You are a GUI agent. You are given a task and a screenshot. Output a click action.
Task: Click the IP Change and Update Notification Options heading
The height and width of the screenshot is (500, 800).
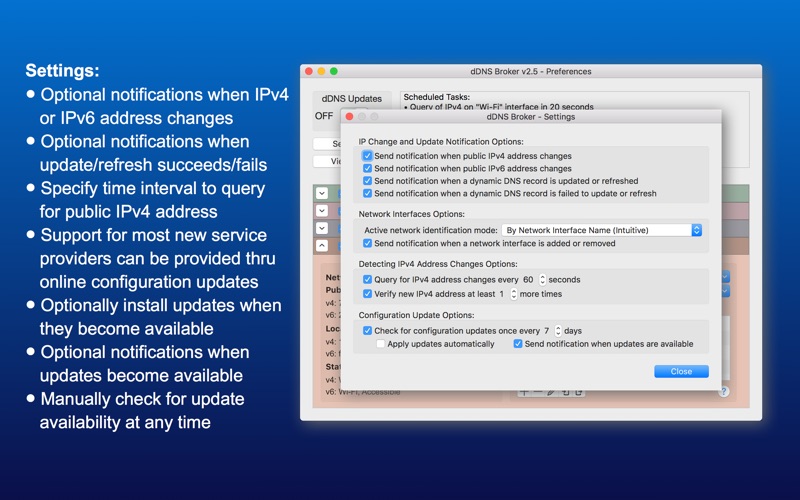(441, 141)
